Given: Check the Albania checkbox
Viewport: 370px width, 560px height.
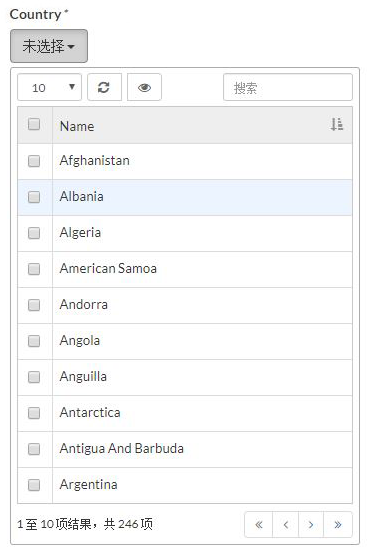Looking at the screenshot, I should pyautogui.click(x=34, y=197).
